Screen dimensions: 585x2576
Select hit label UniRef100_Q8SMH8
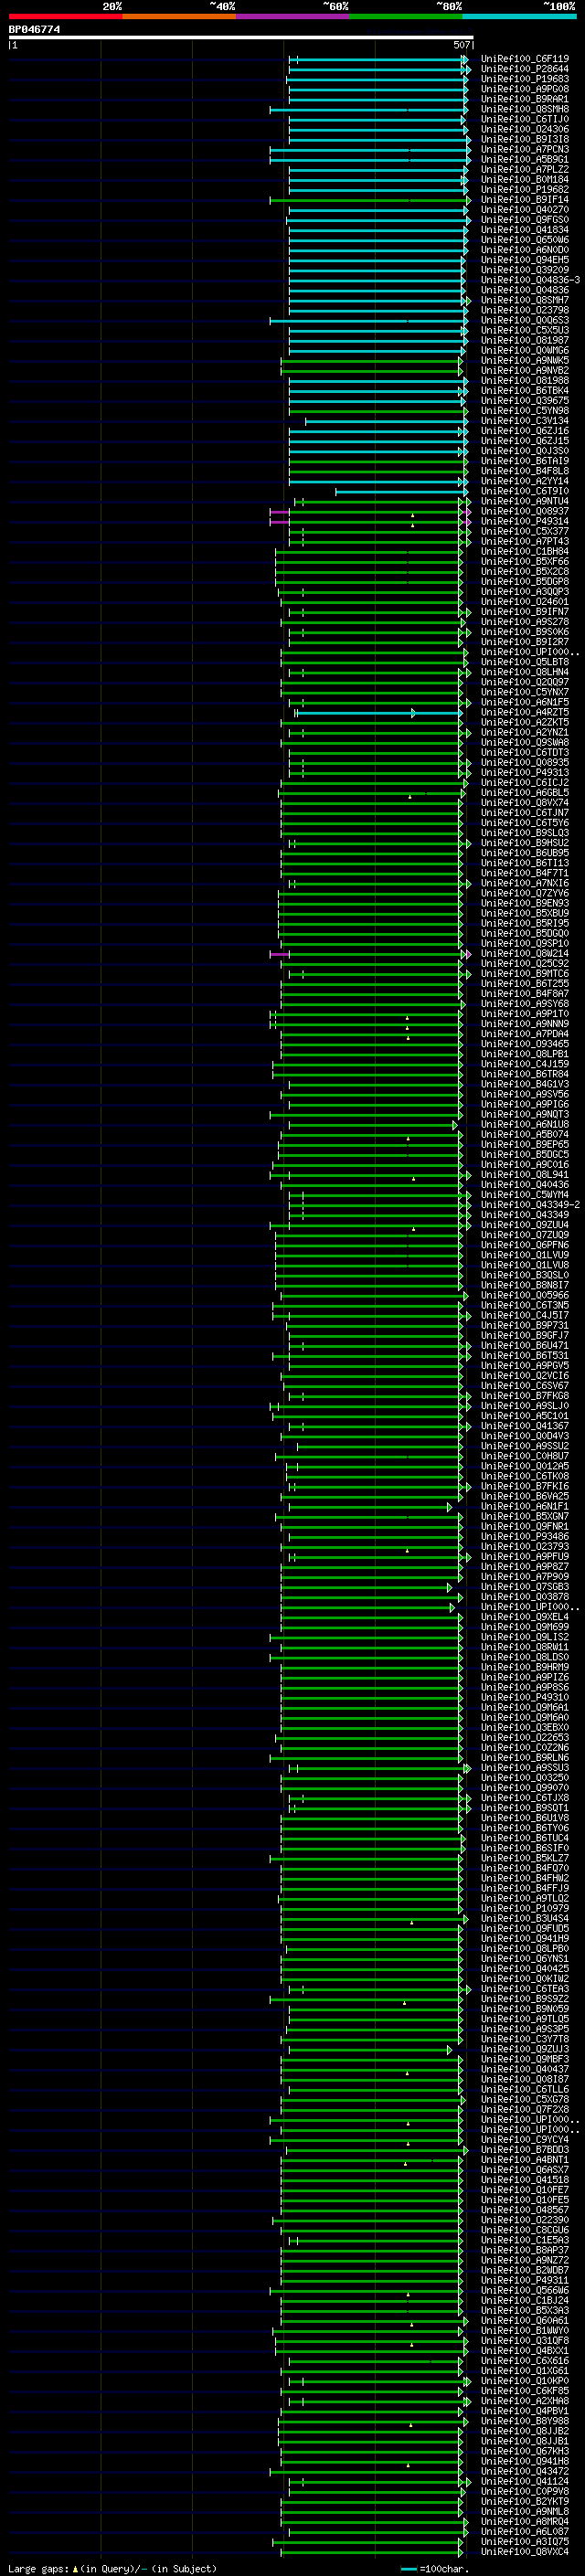pyautogui.click(x=525, y=109)
